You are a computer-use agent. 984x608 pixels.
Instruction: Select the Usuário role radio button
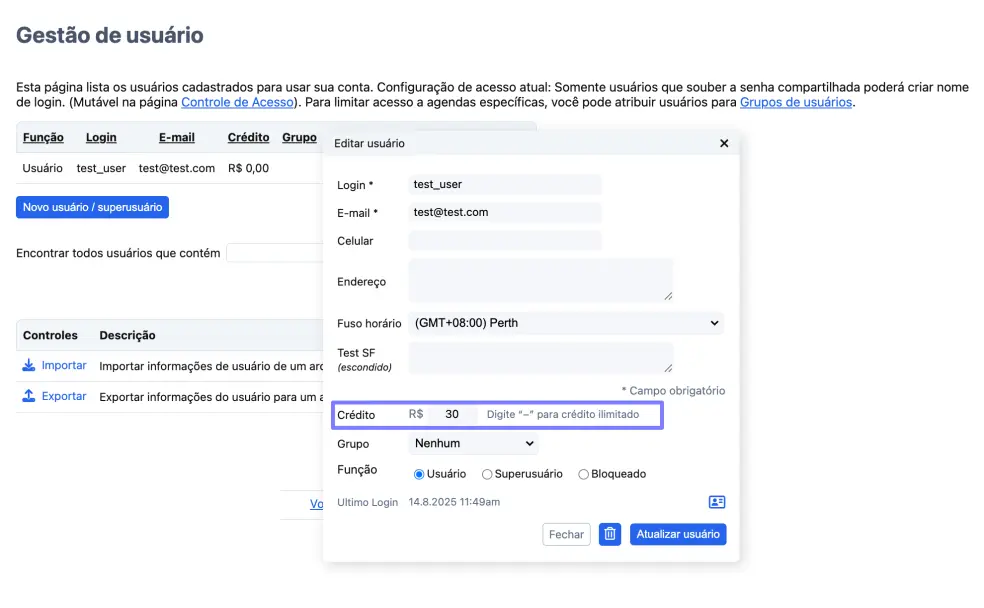point(419,474)
